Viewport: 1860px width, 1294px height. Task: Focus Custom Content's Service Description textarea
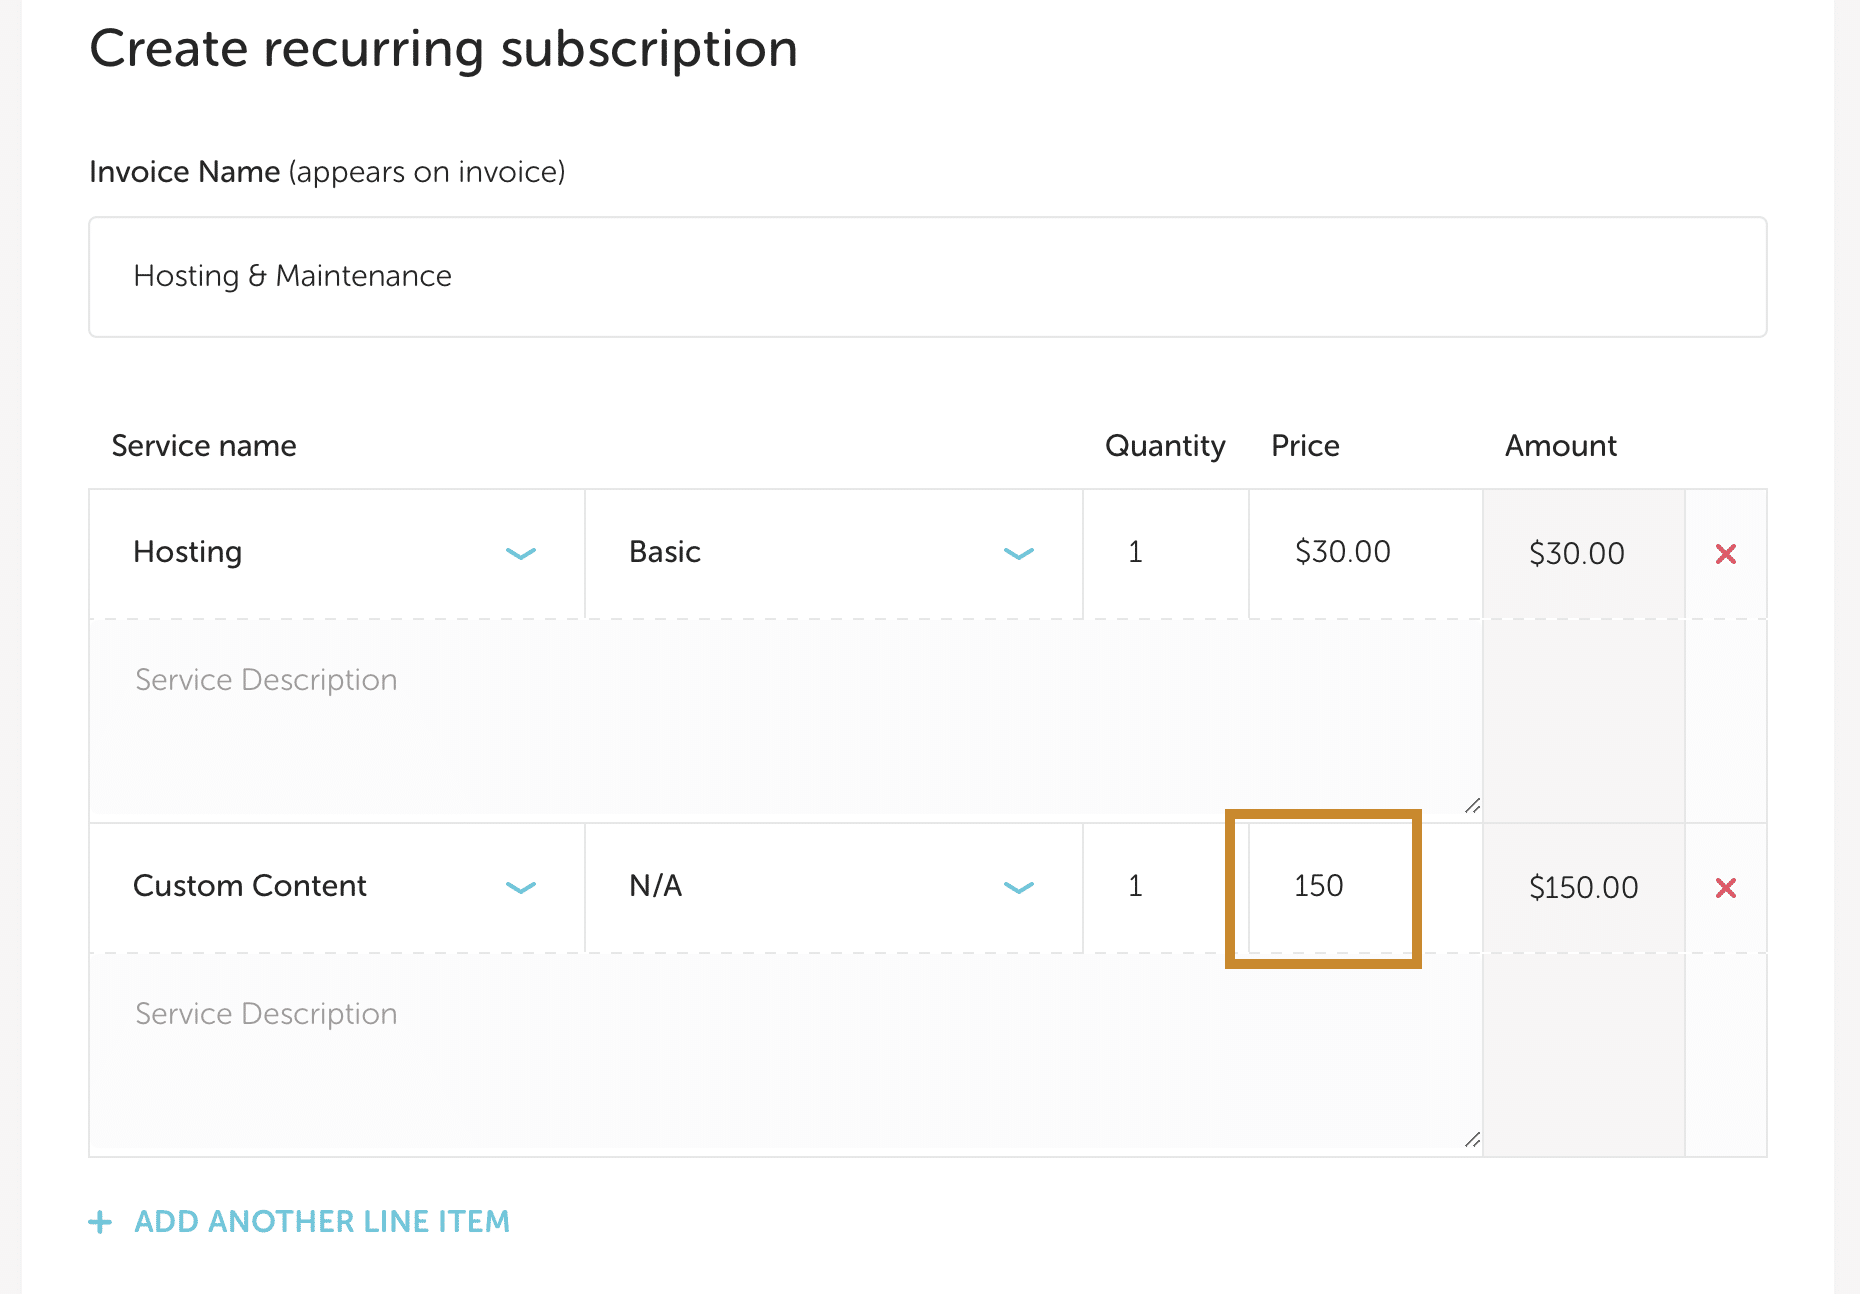pos(785,1054)
